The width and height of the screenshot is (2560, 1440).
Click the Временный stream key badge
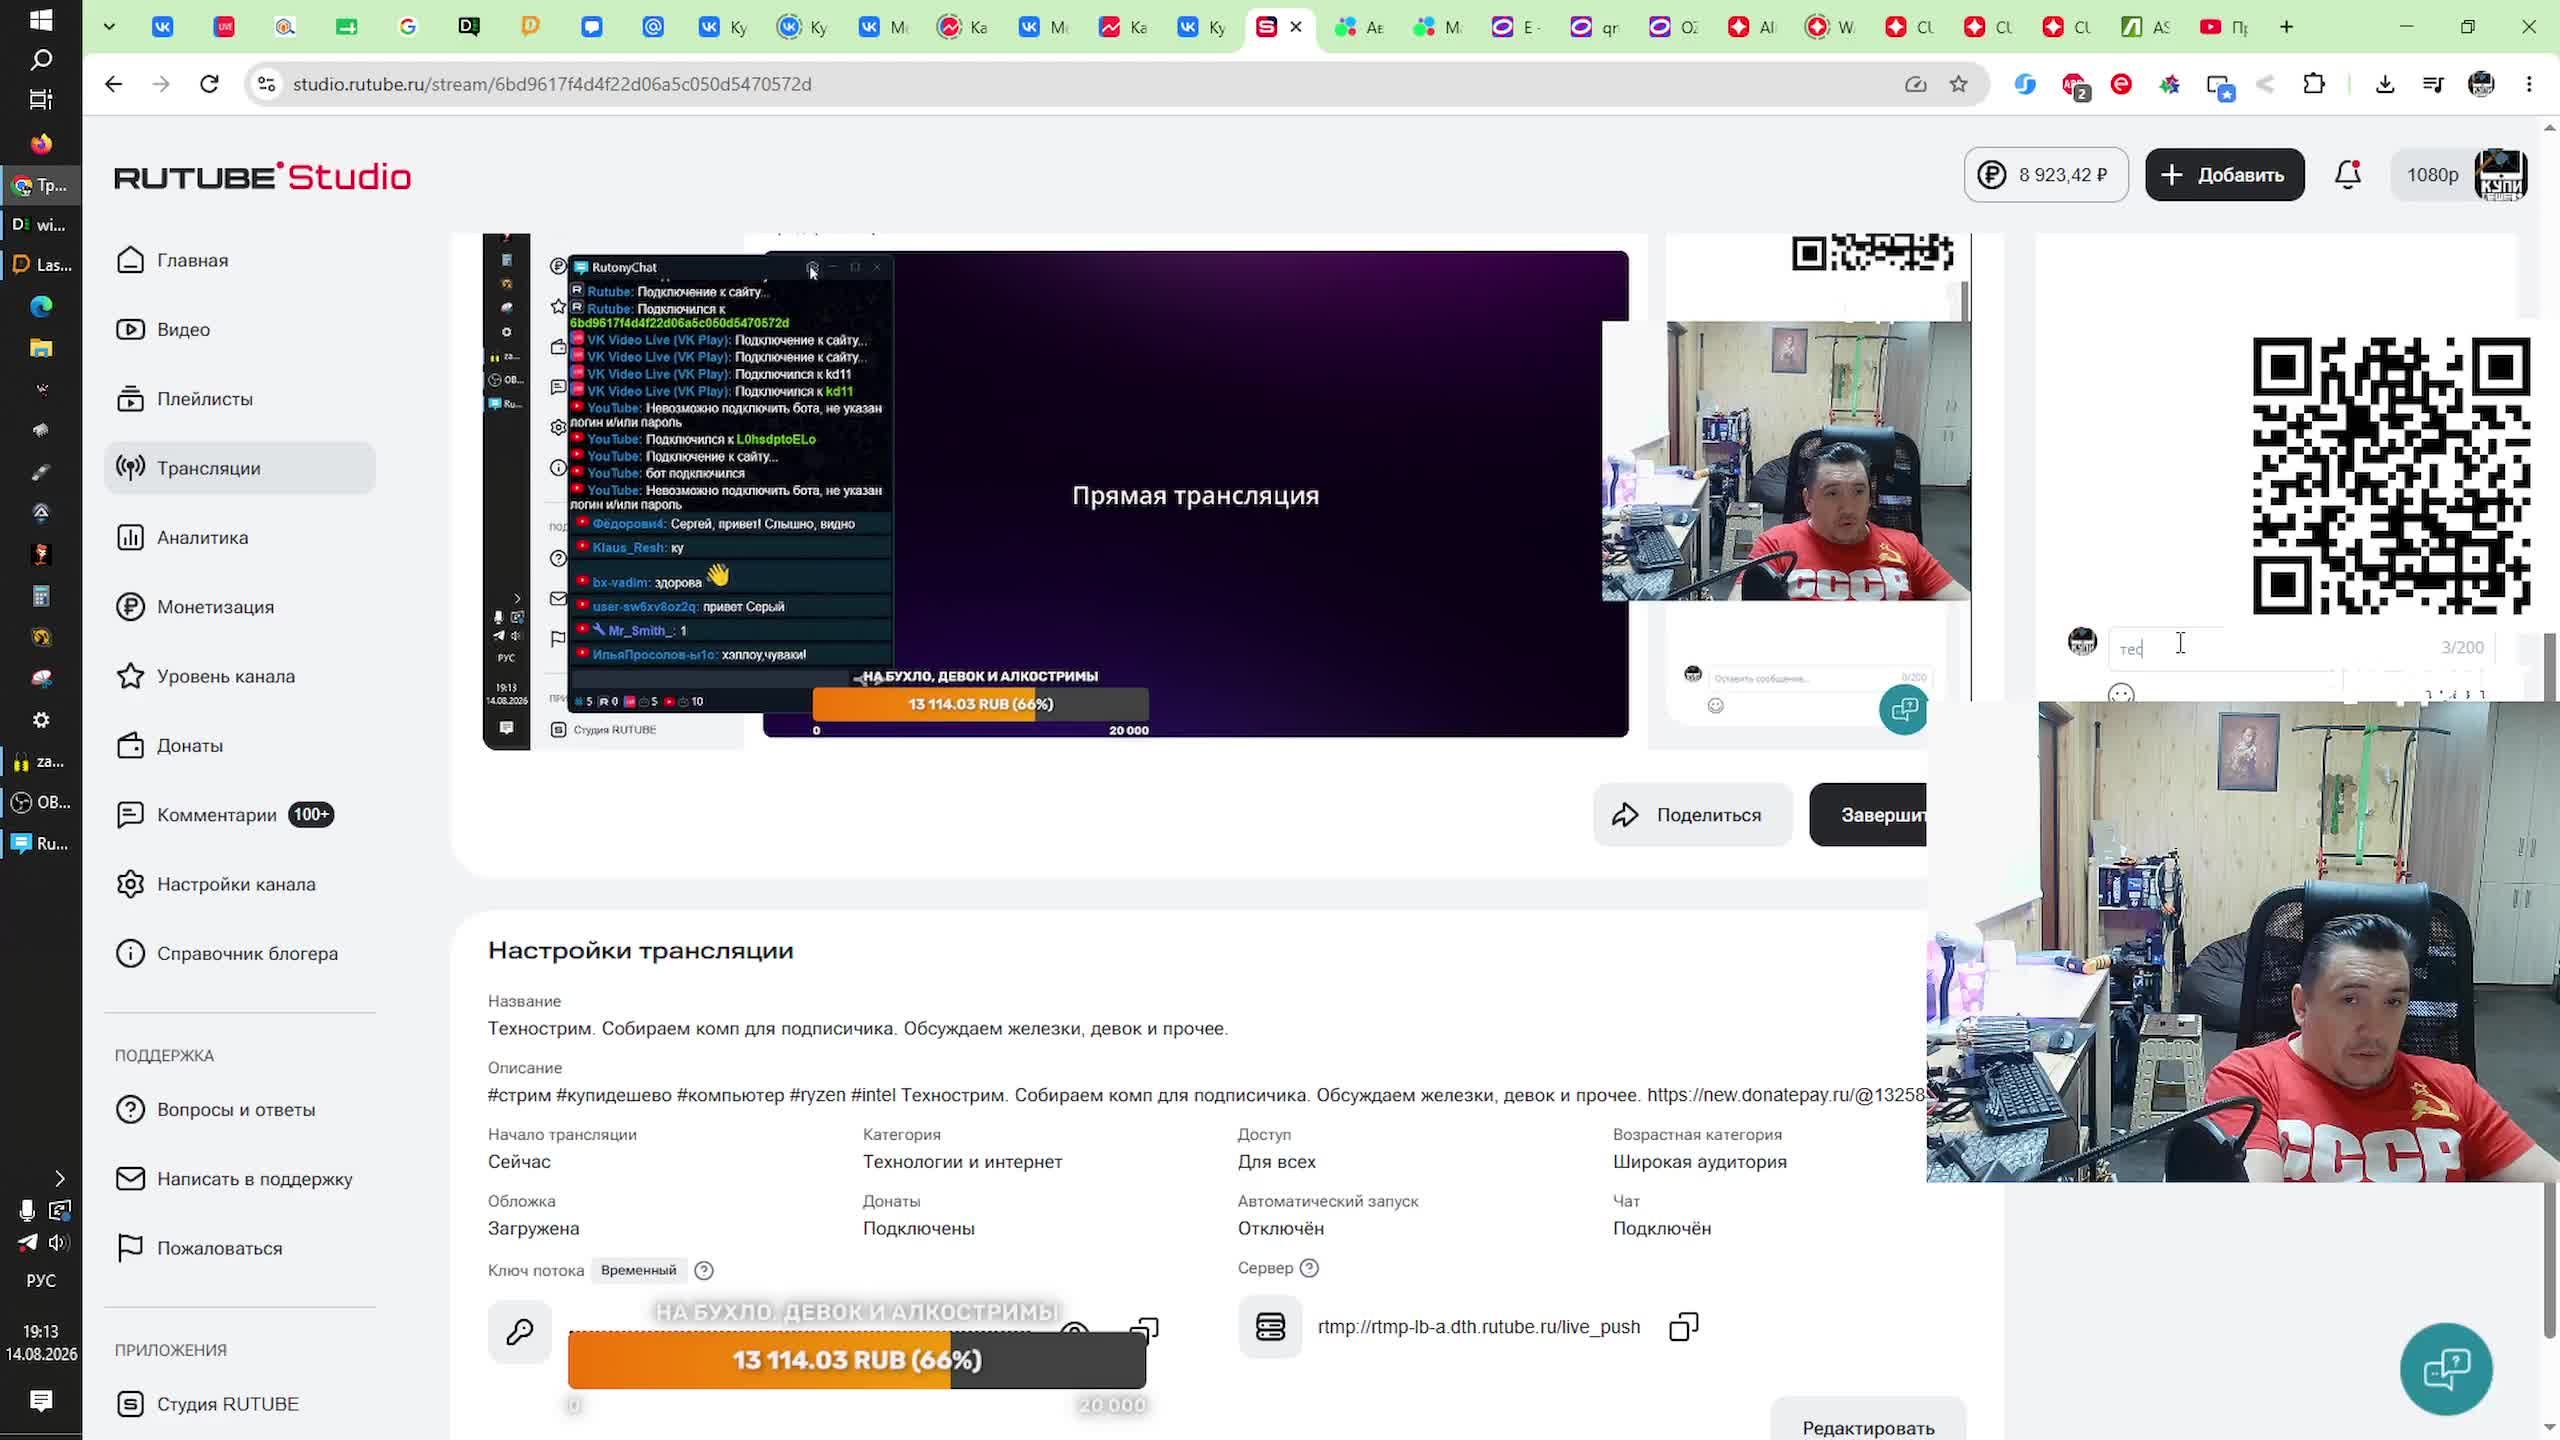point(639,1270)
